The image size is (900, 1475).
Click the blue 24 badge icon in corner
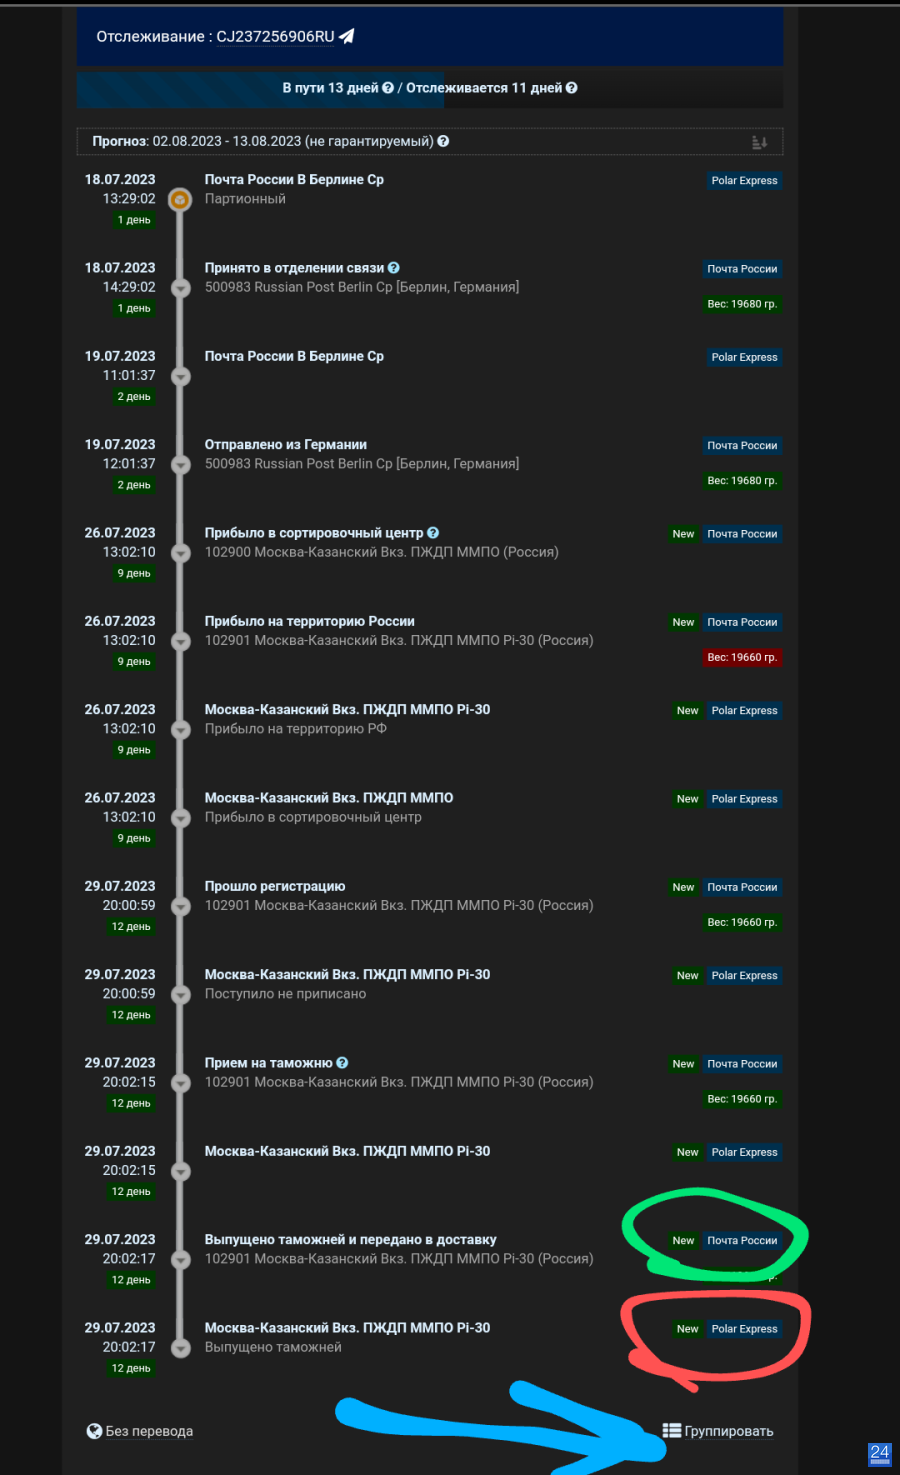880,1453
